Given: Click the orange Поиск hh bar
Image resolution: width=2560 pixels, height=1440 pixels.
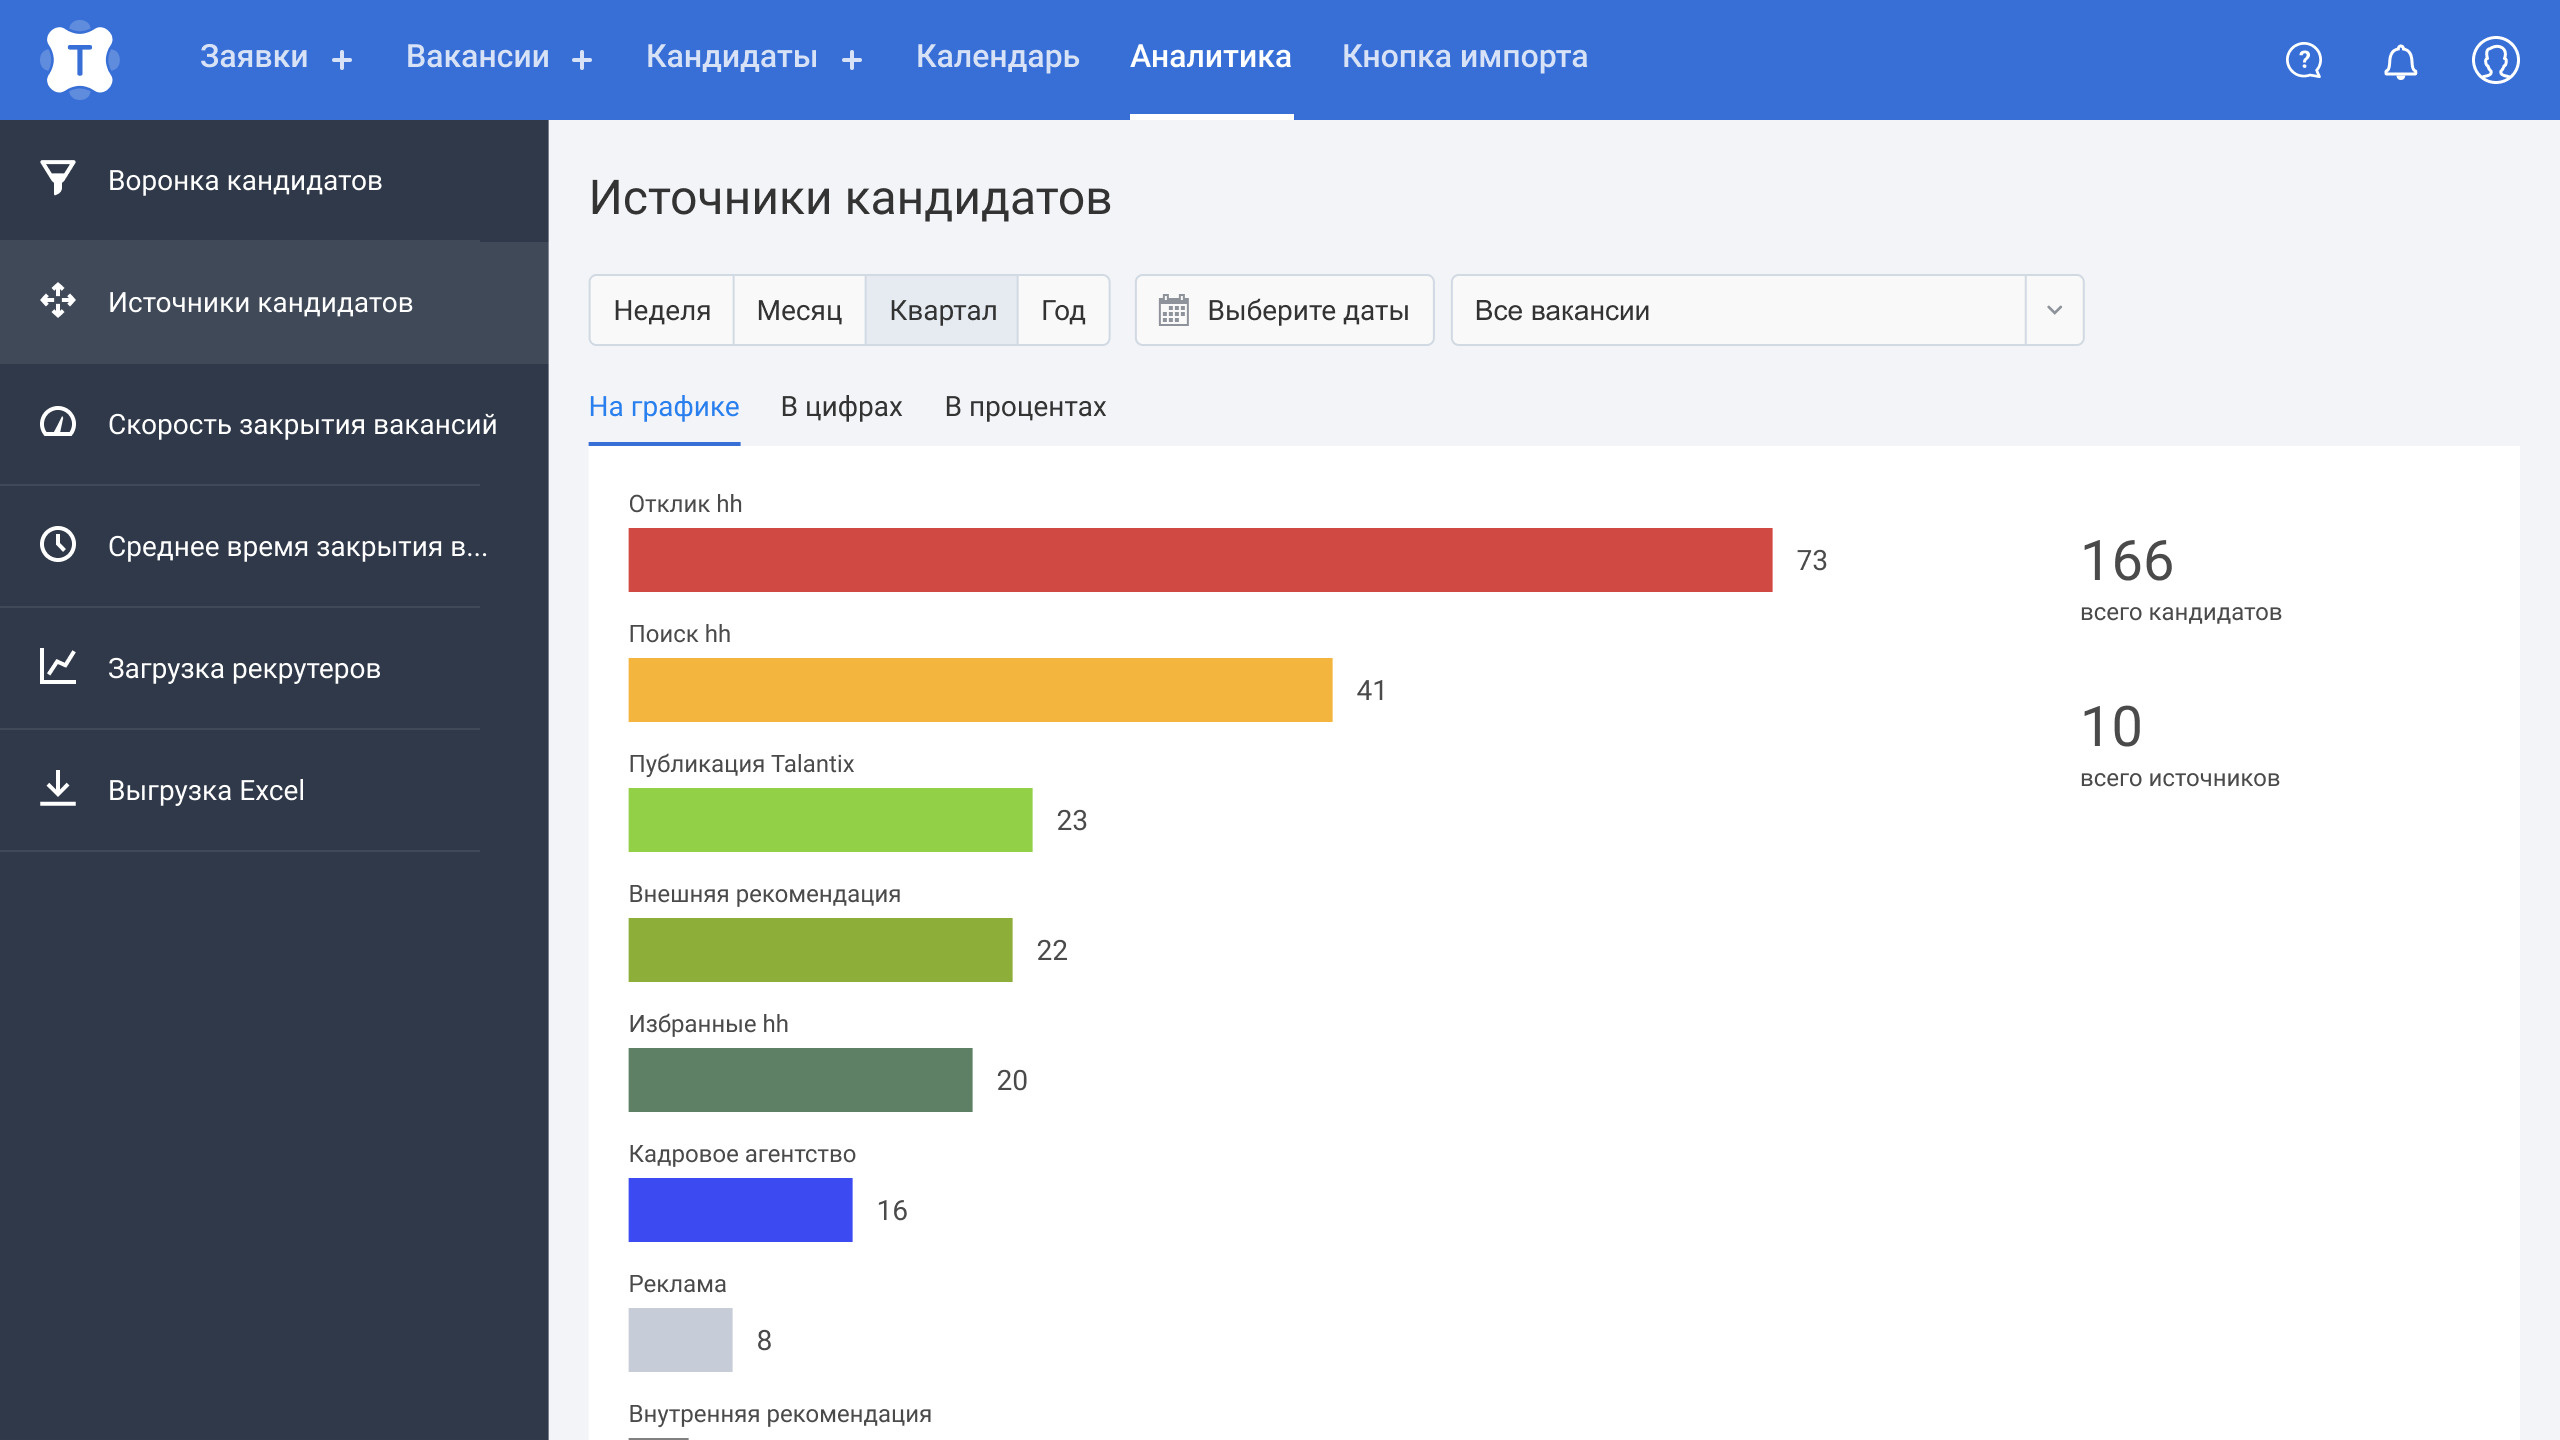Looking at the screenshot, I should tap(980, 690).
